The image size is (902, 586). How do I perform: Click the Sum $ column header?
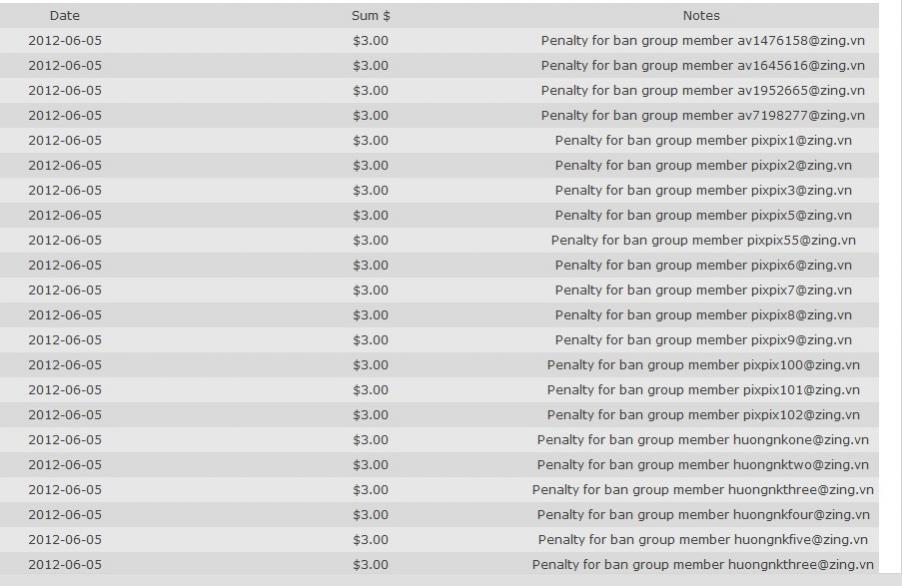(x=371, y=16)
